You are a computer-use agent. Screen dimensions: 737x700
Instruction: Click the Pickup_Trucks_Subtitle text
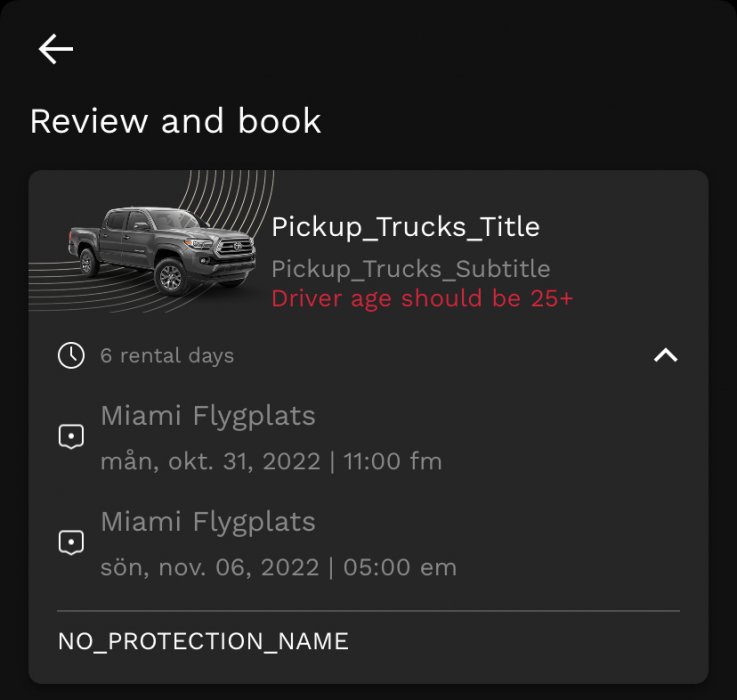(x=410, y=269)
